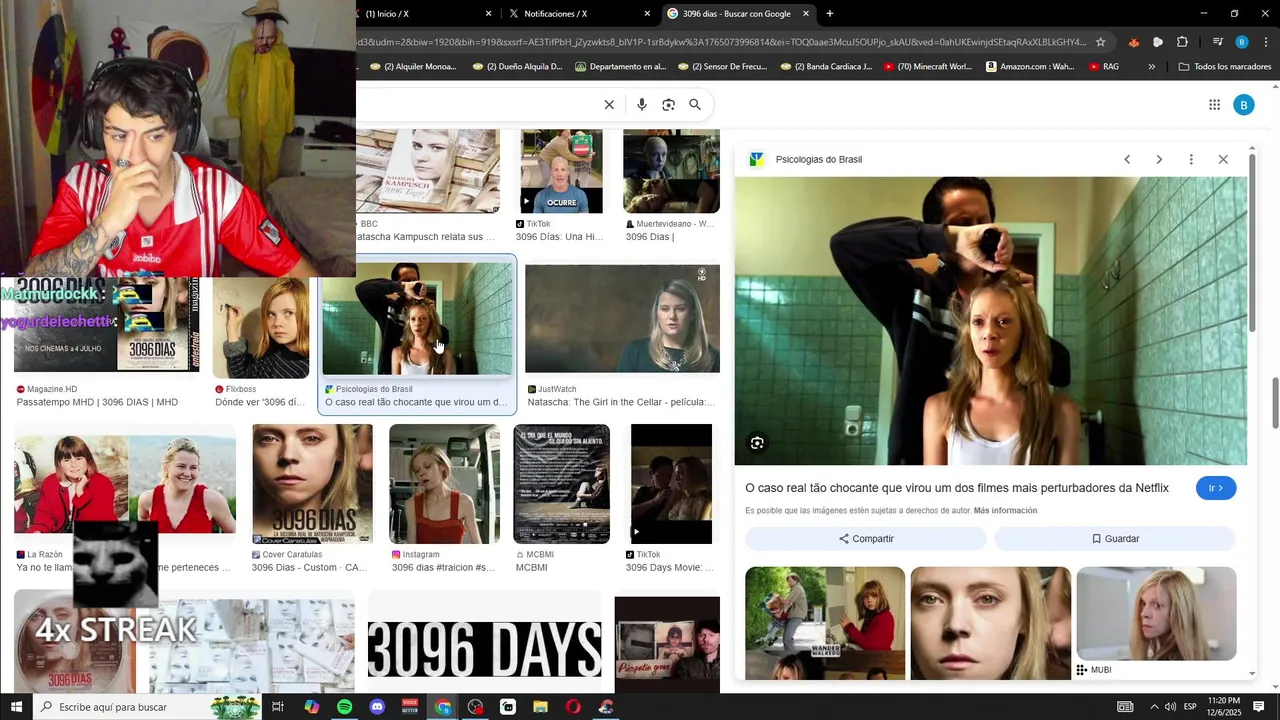Viewport: 1280px width, 720px height.
Task: Open the volume control in tray
Action: (x=1171, y=707)
